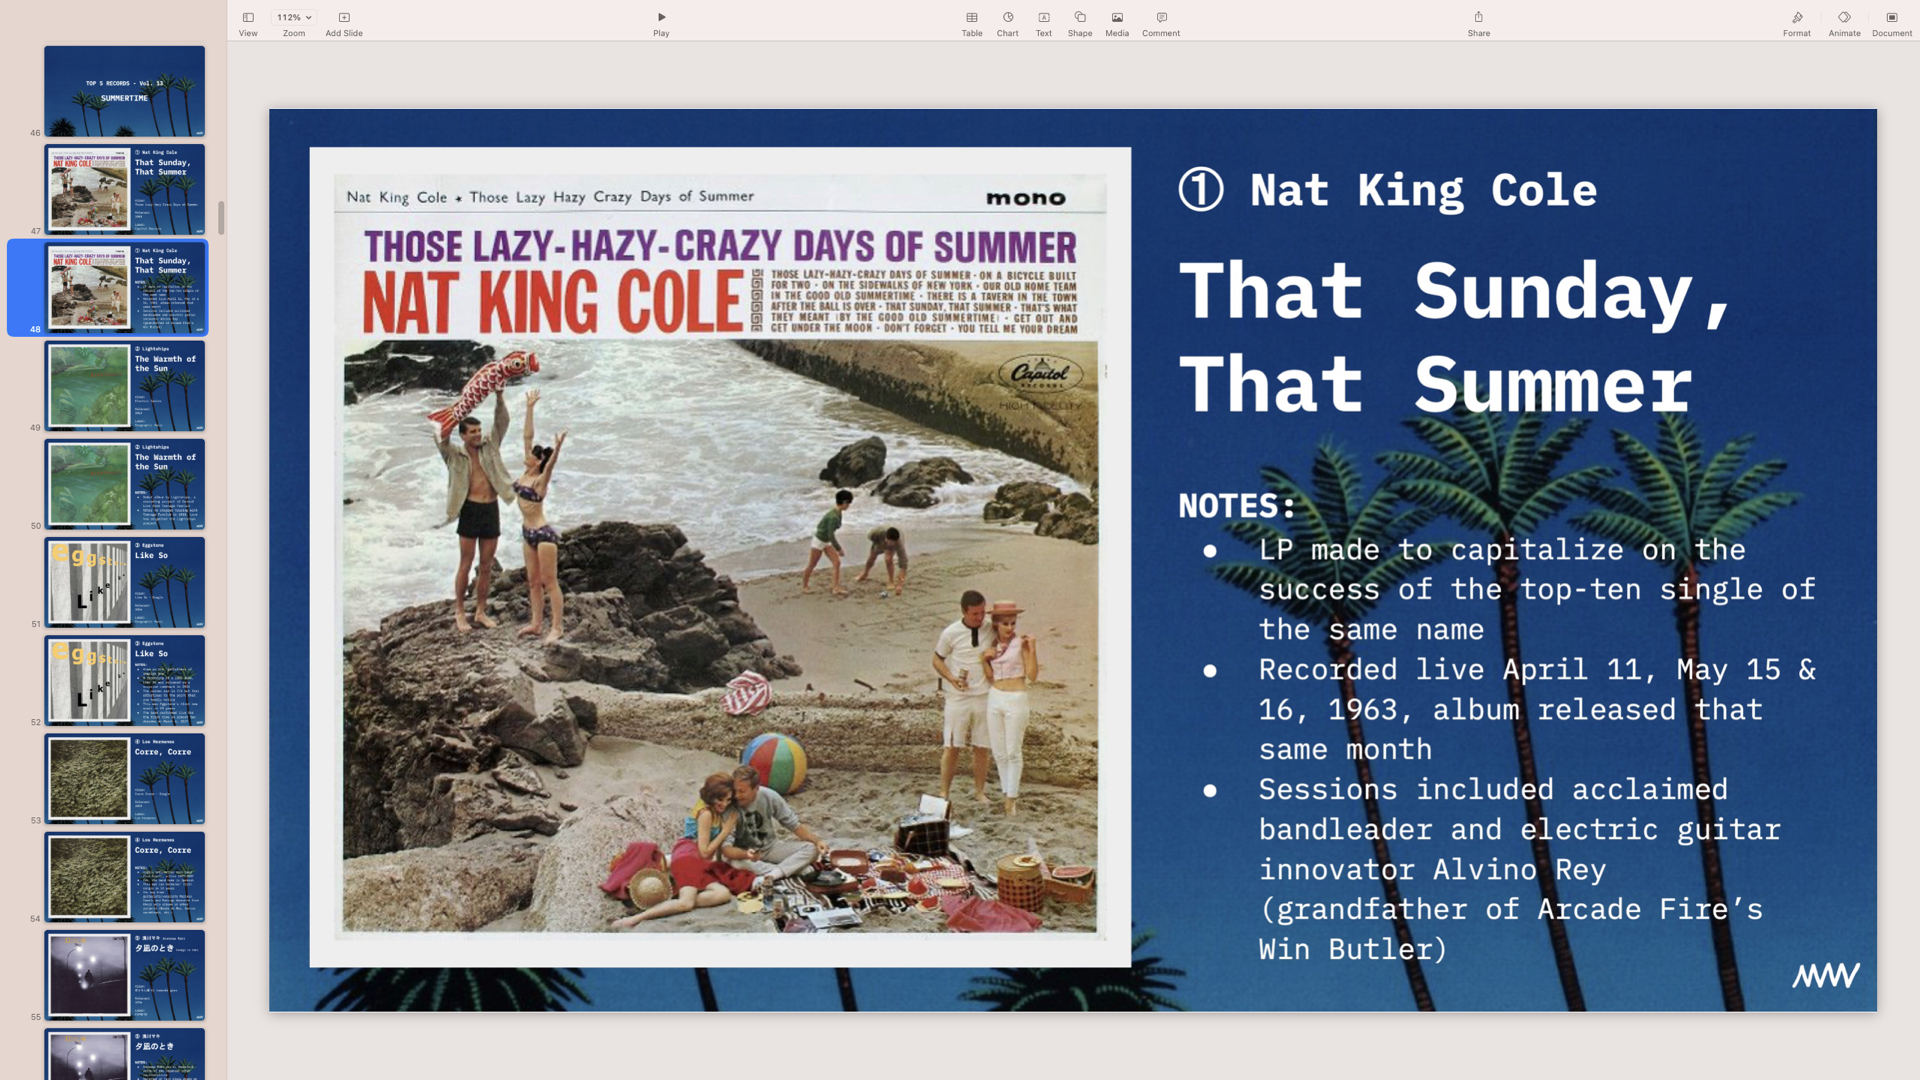Add a Text box
This screenshot has width=1920, height=1080.
pyautogui.click(x=1043, y=18)
